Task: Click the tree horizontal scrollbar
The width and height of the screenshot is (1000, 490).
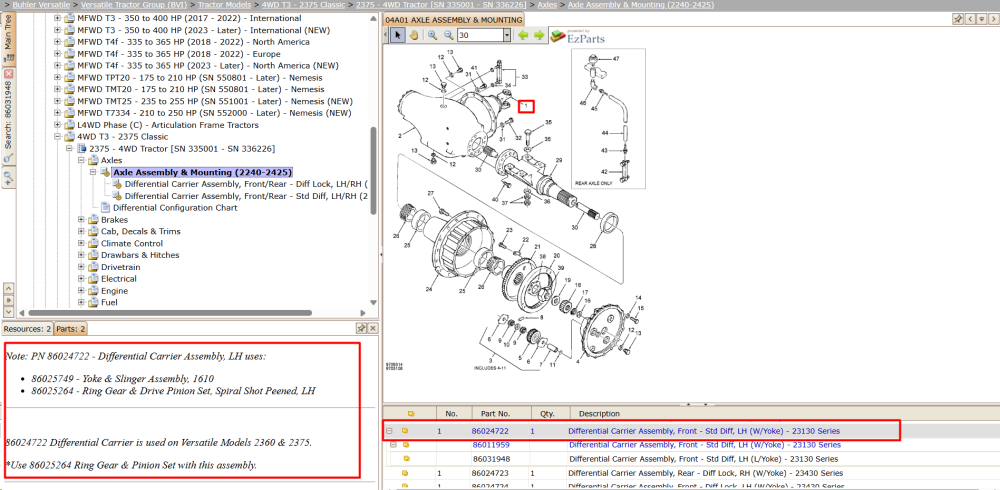Action: point(170,313)
